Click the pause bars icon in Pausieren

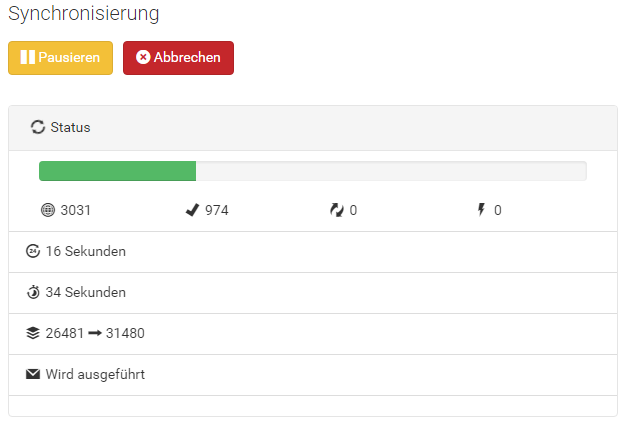tap(28, 57)
